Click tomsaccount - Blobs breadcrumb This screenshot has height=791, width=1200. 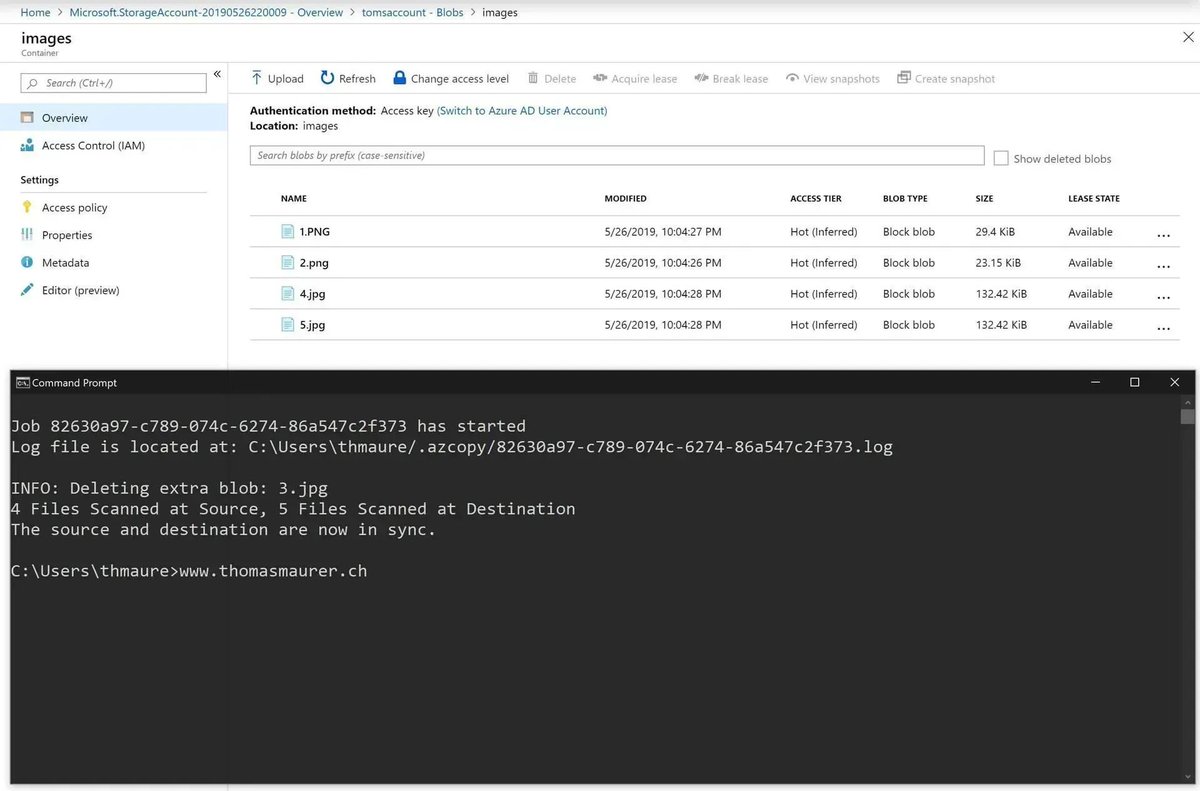413,12
